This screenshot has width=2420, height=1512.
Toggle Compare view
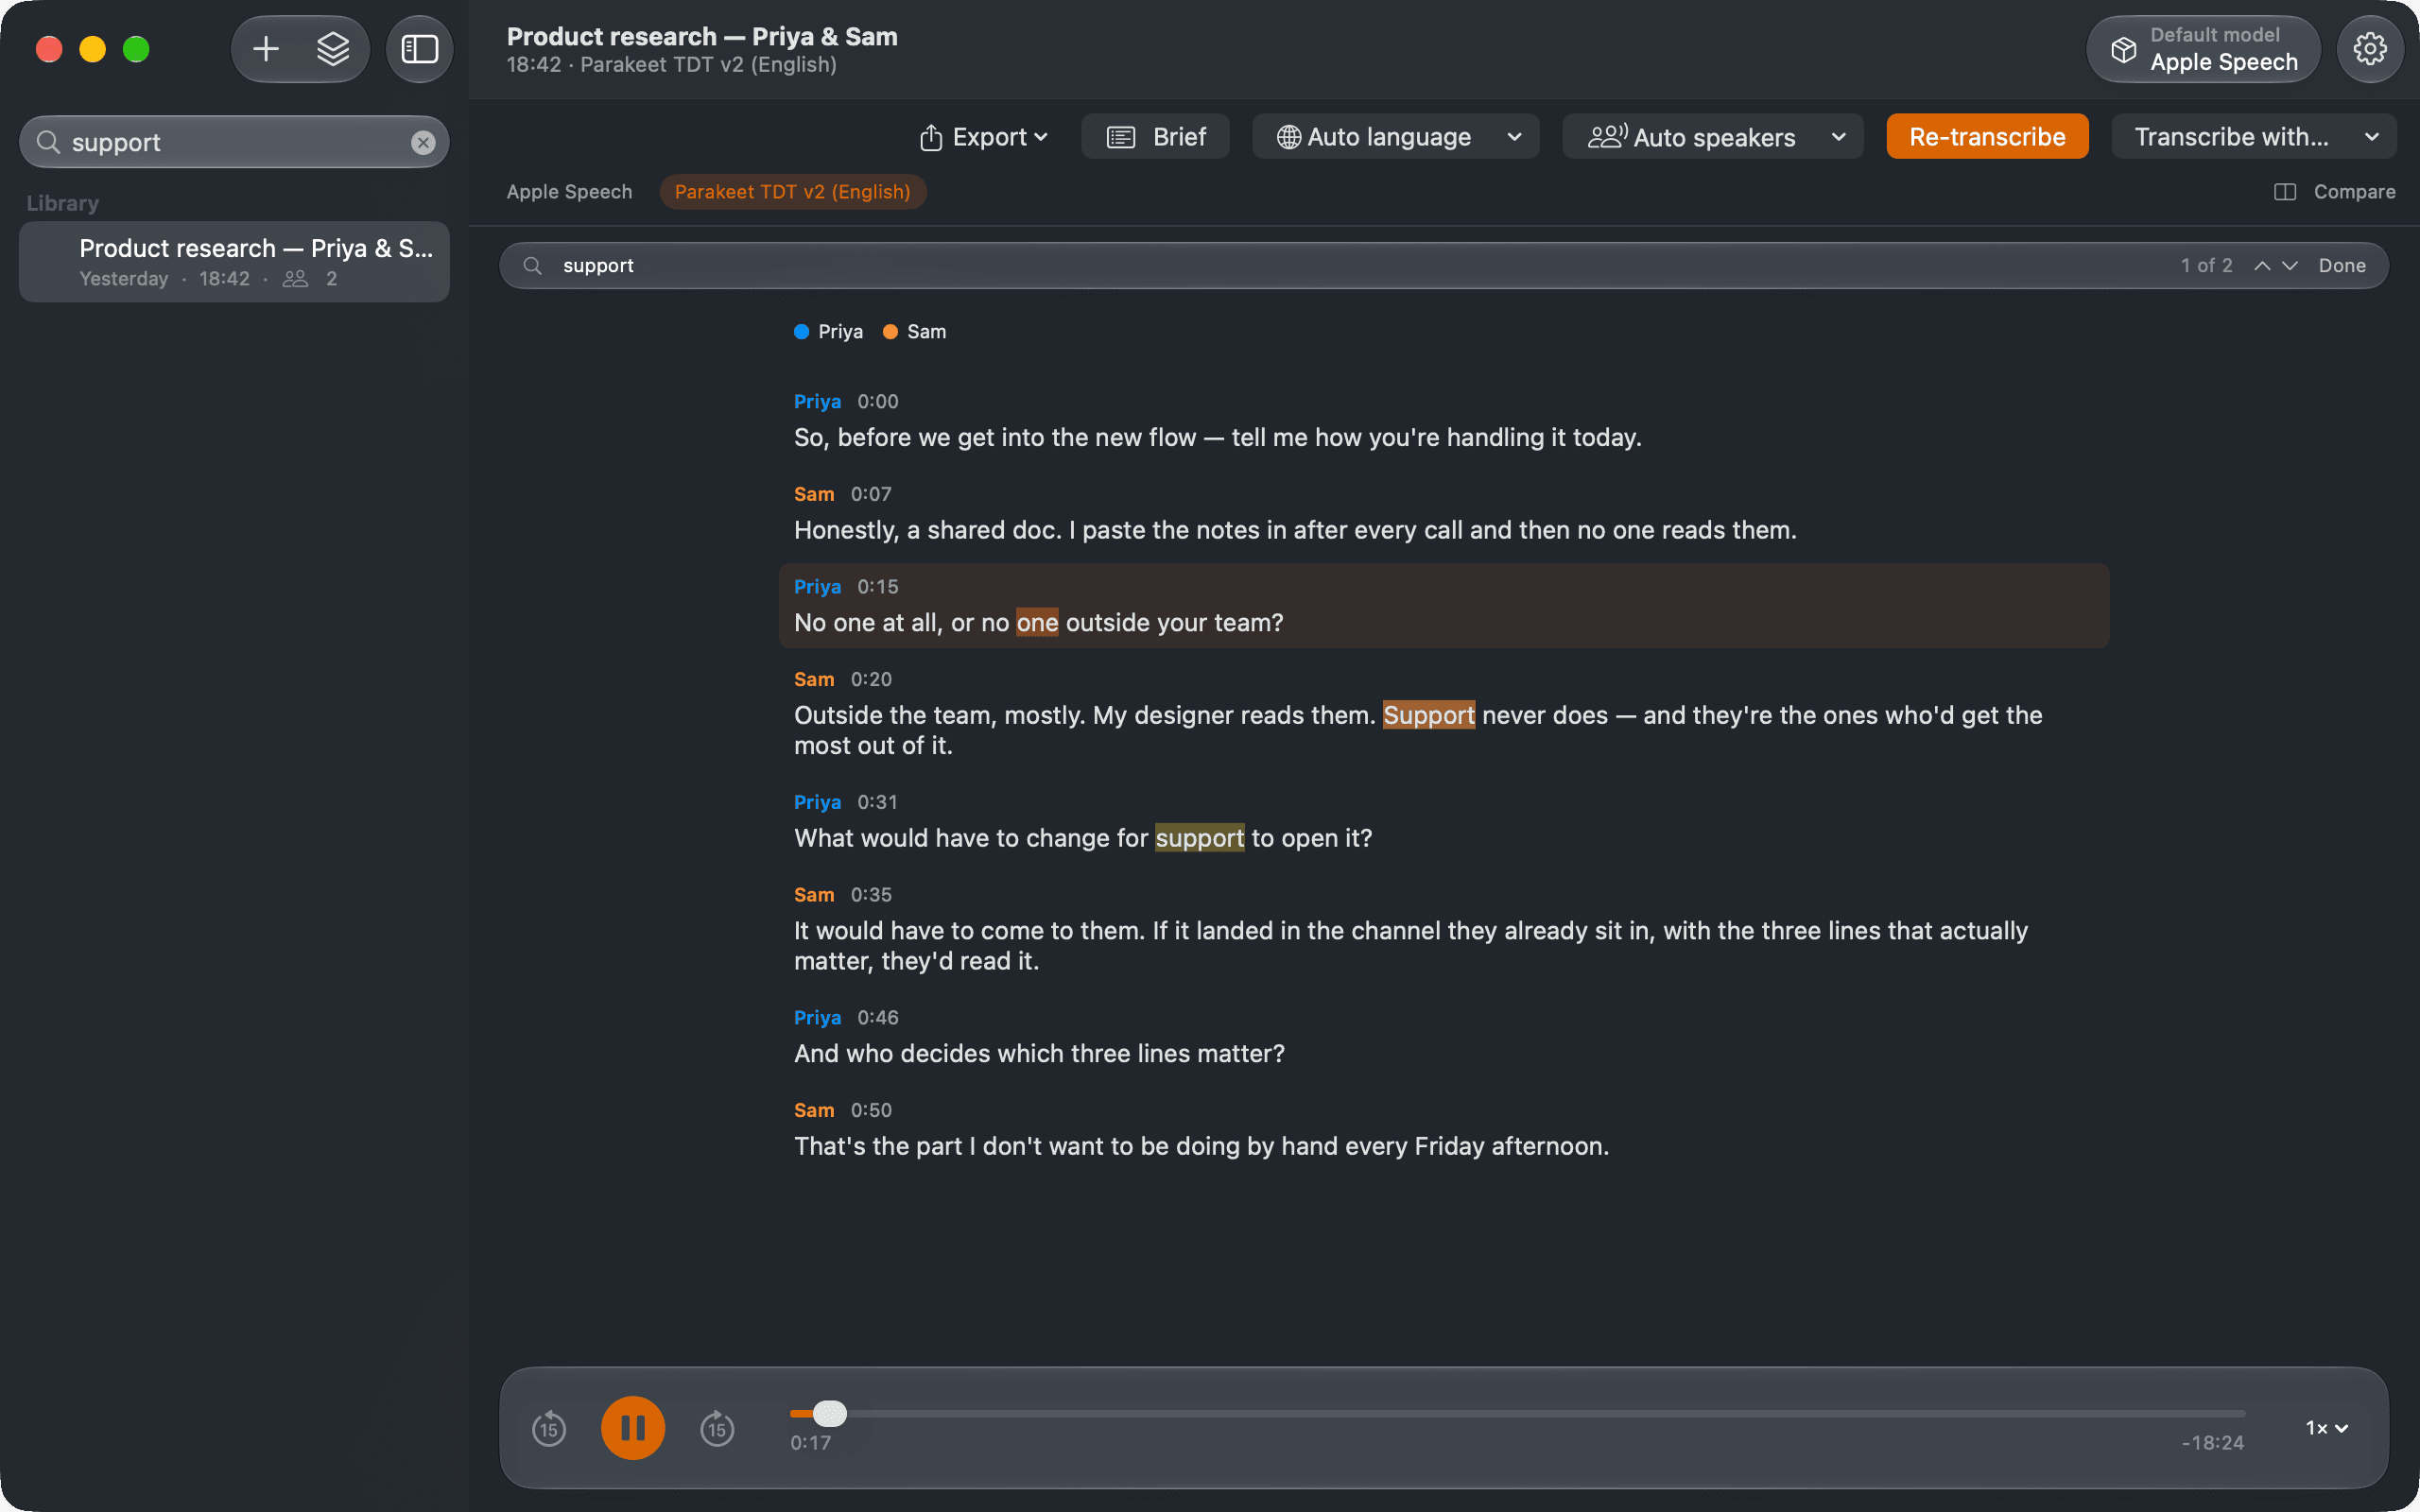[2335, 192]
